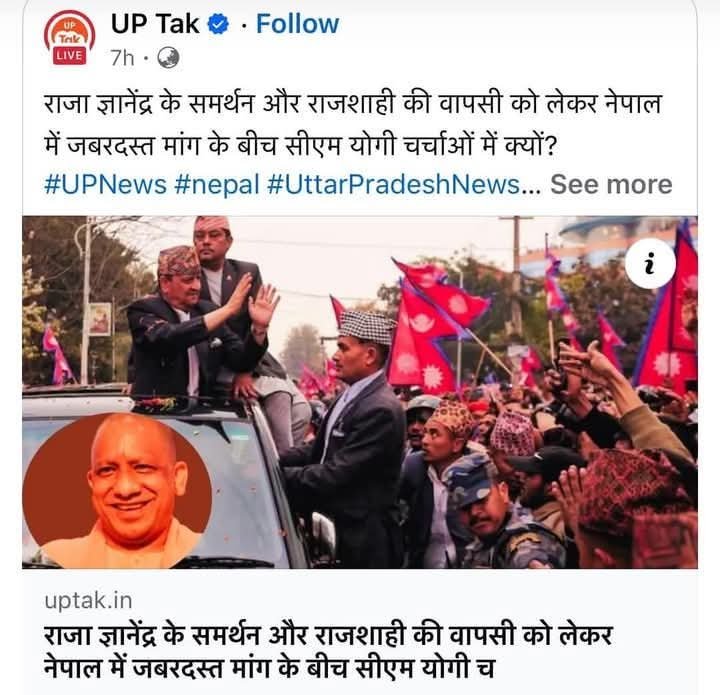The image size is (720, 695).
Task: Open the #UPNews hashtag
Action: click(x=105, y=185)
